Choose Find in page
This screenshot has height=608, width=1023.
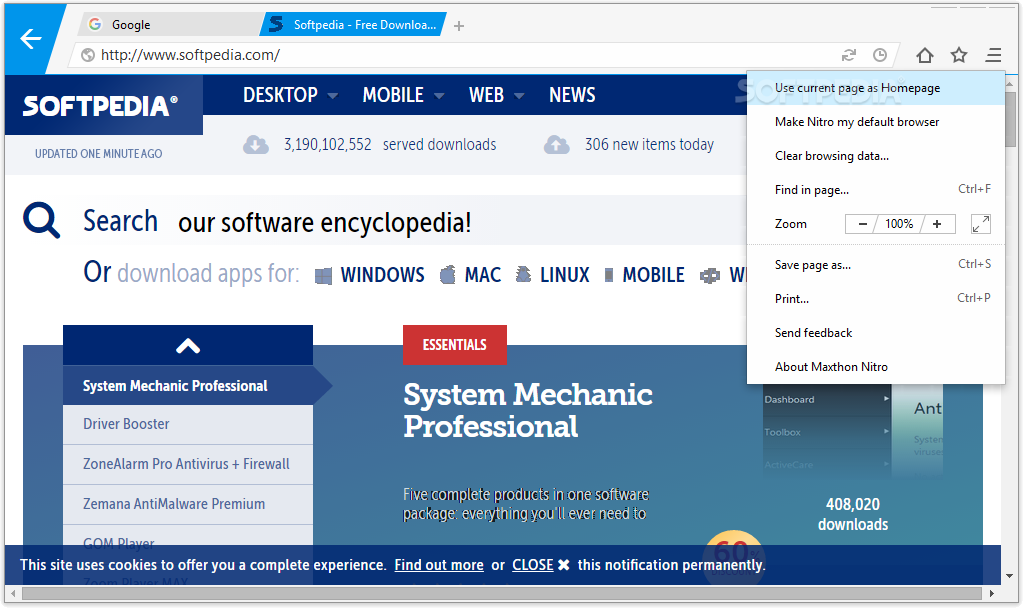(x=876, y=190)
